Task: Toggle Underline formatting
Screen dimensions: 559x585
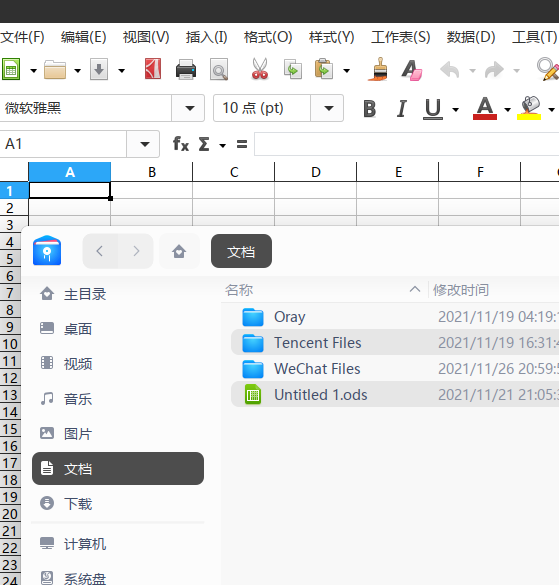Action: pos(433,109)
